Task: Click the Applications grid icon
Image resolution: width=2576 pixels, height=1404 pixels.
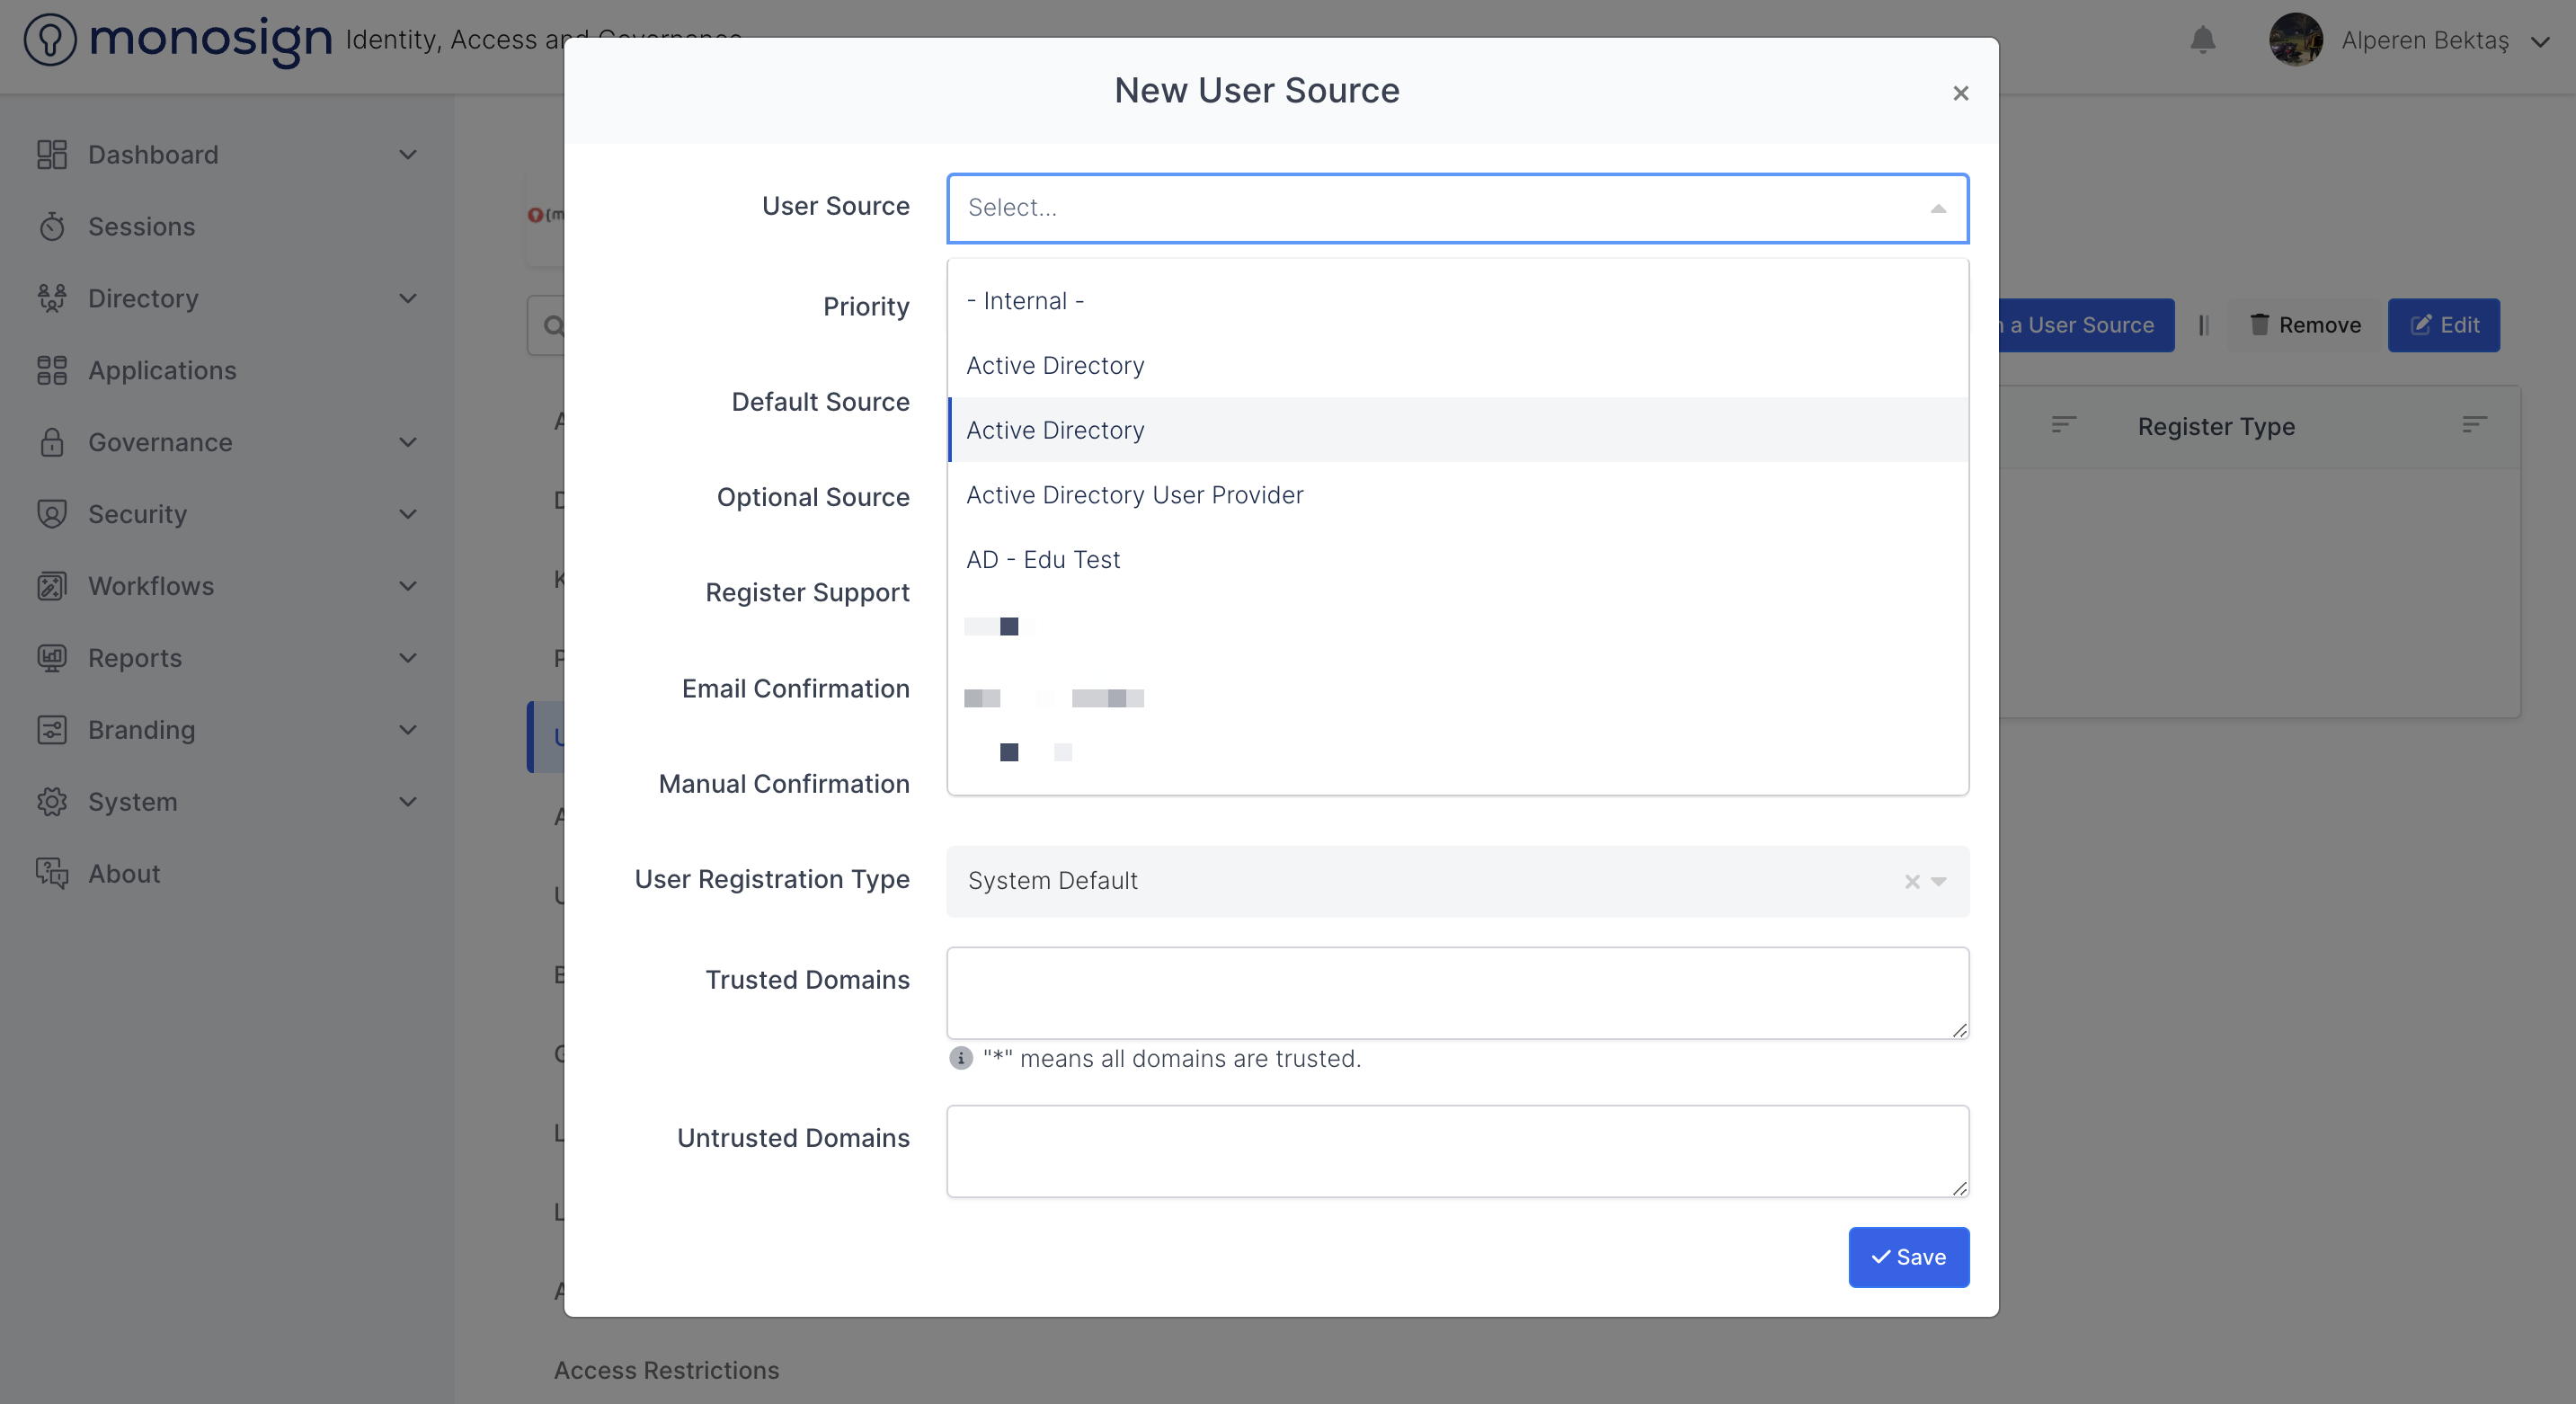Action: [51, 371]
